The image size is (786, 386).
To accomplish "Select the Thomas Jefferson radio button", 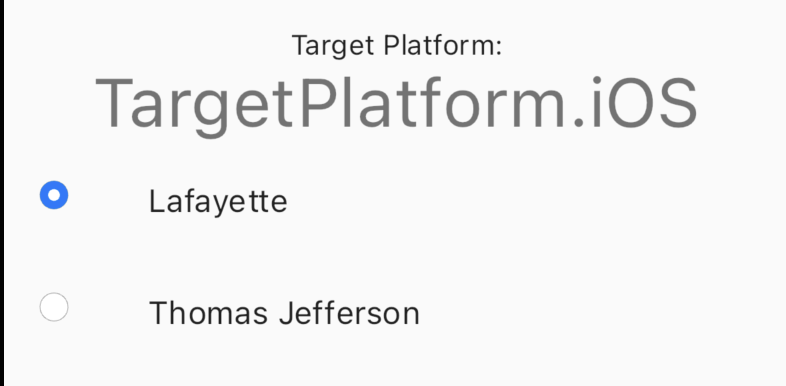I will coord(54,307).
